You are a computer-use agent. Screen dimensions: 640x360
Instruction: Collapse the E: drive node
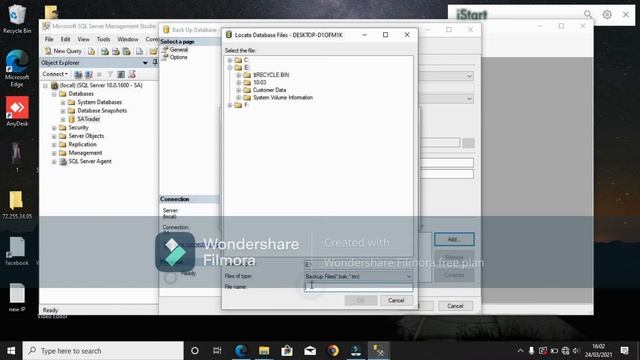point(230,68)
